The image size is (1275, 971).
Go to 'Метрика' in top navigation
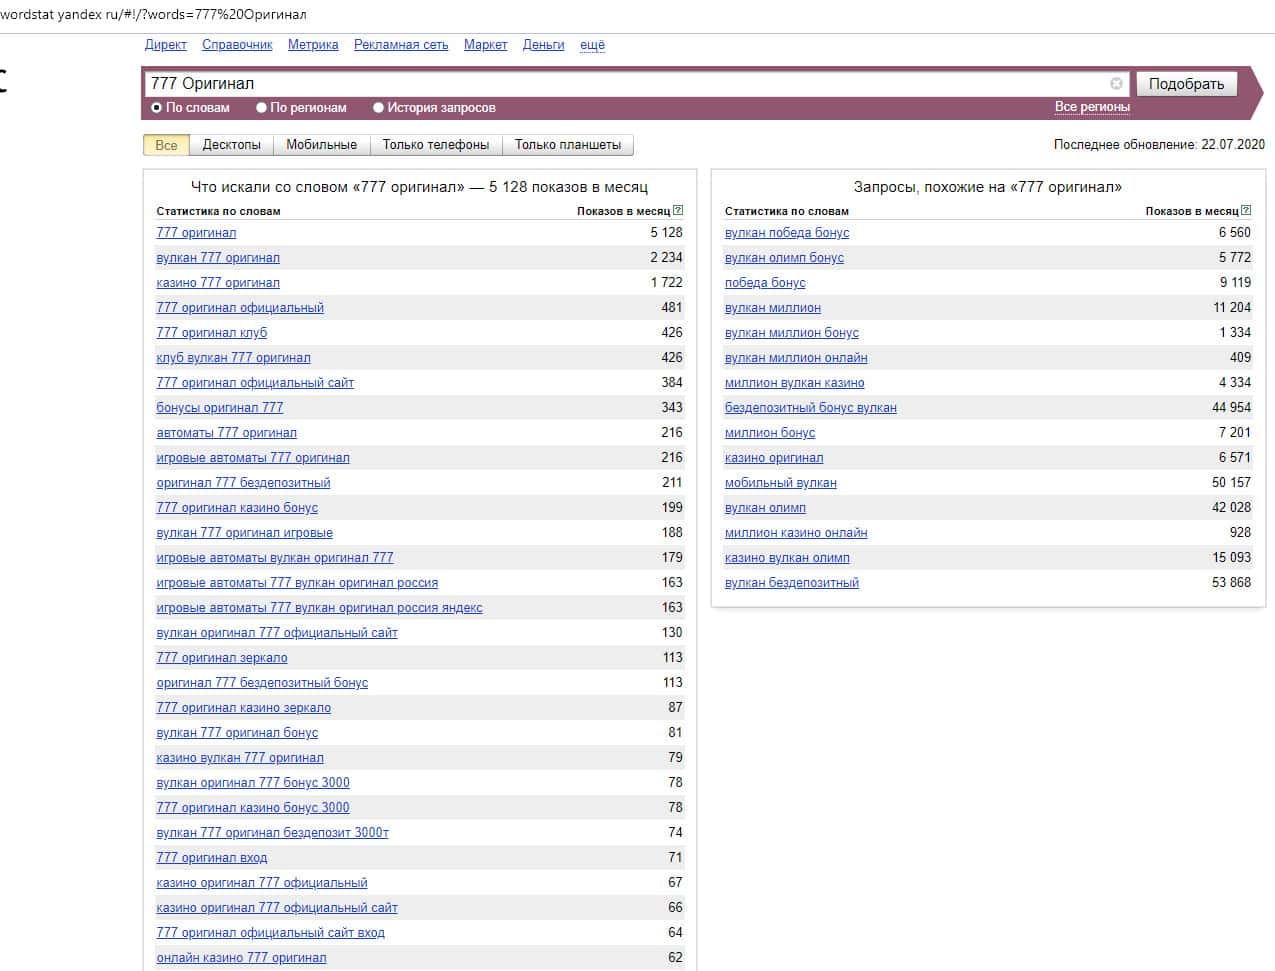[313, 45]
